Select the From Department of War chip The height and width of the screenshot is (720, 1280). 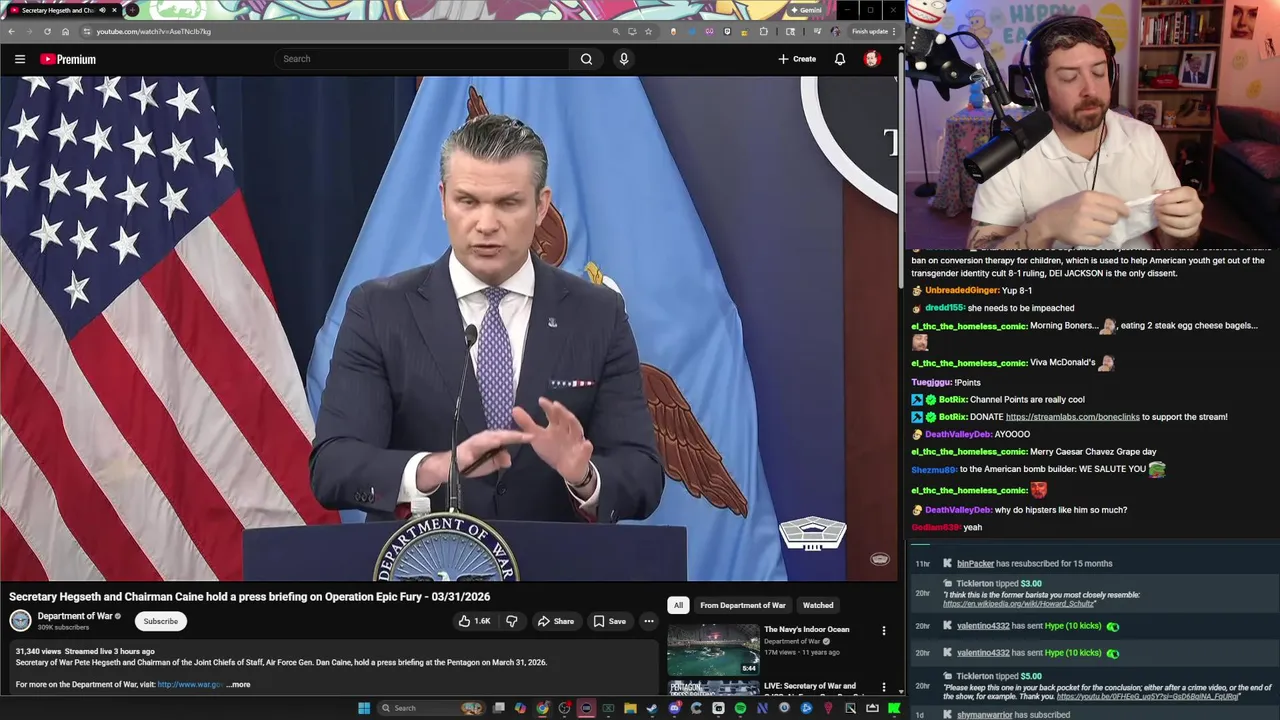(x=742, y=605)
